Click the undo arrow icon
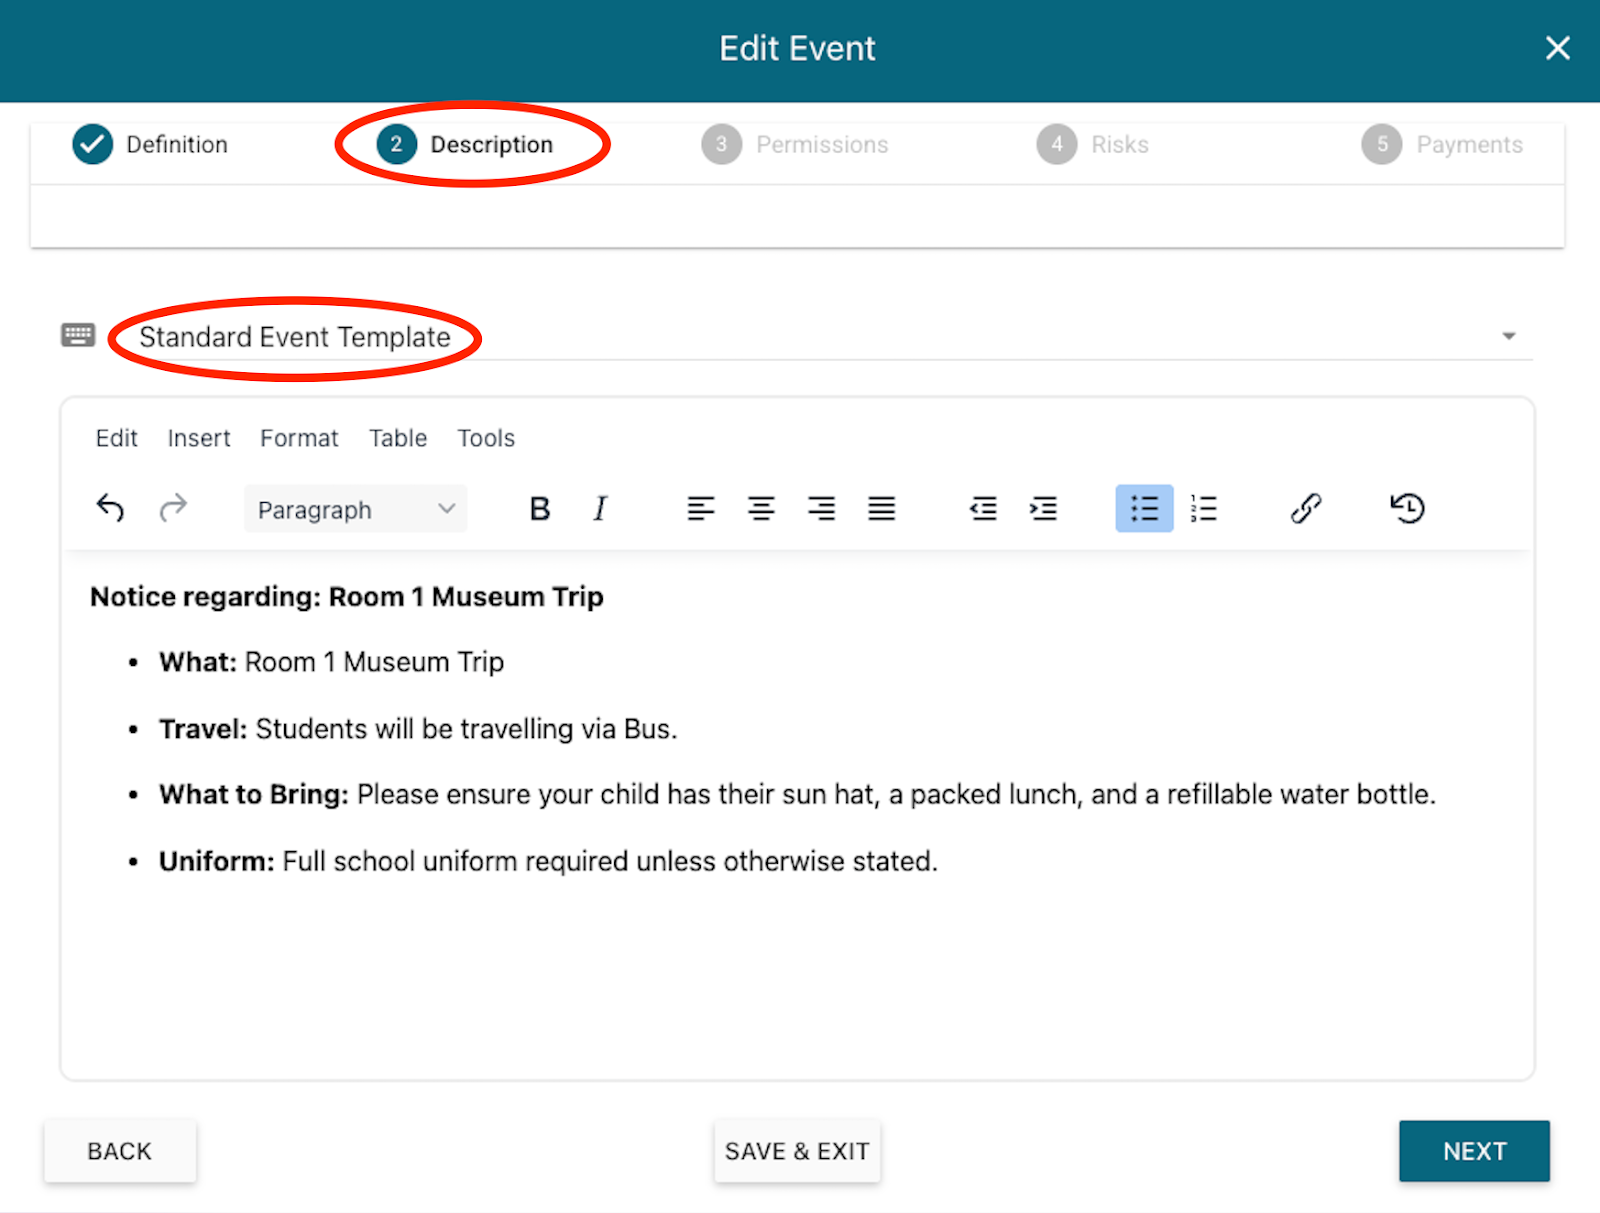The height and width of the screenshot is (1213, 1600). coord(110,508)
